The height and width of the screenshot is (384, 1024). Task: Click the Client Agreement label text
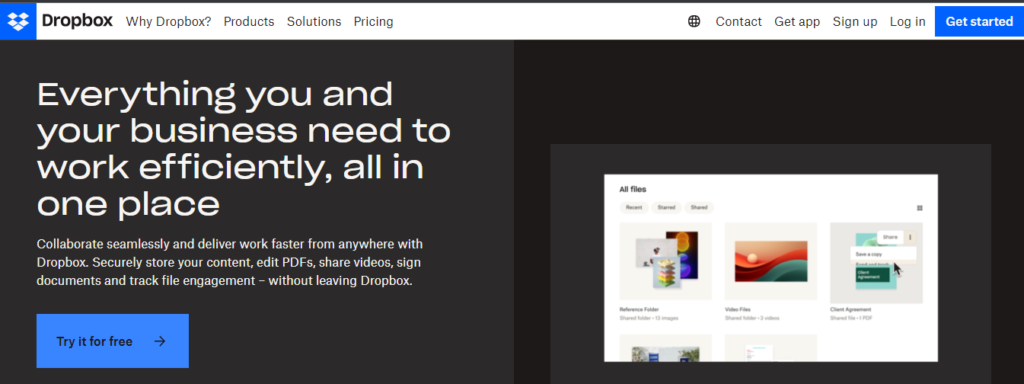(x=851, y=310)
